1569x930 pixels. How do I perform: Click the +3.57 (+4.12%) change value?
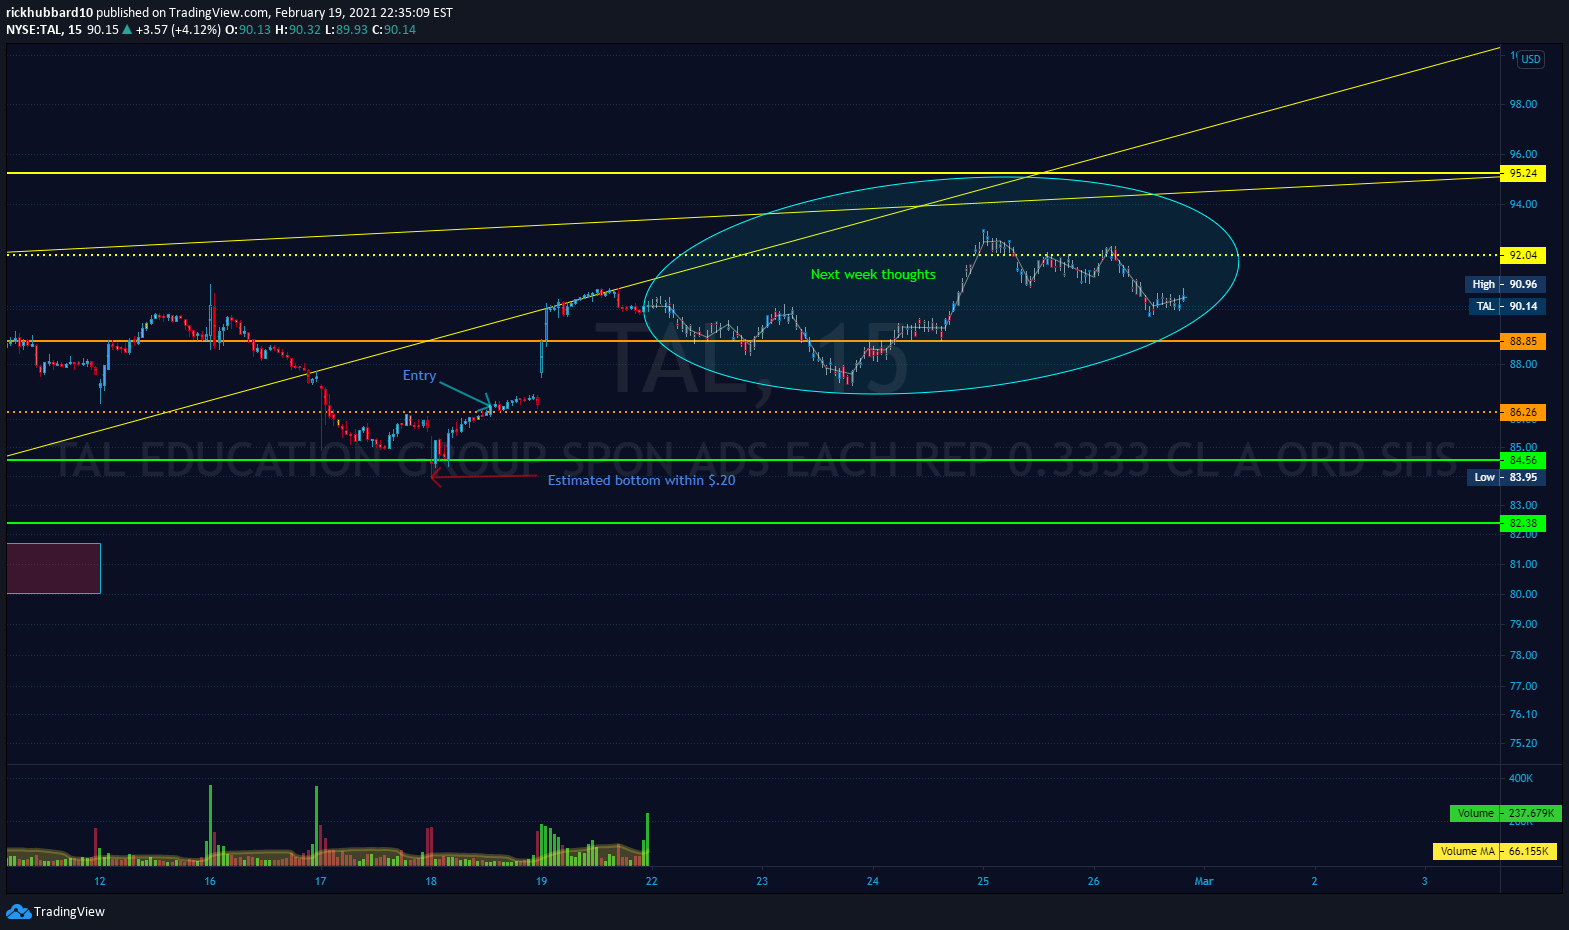tap(178, 30)
